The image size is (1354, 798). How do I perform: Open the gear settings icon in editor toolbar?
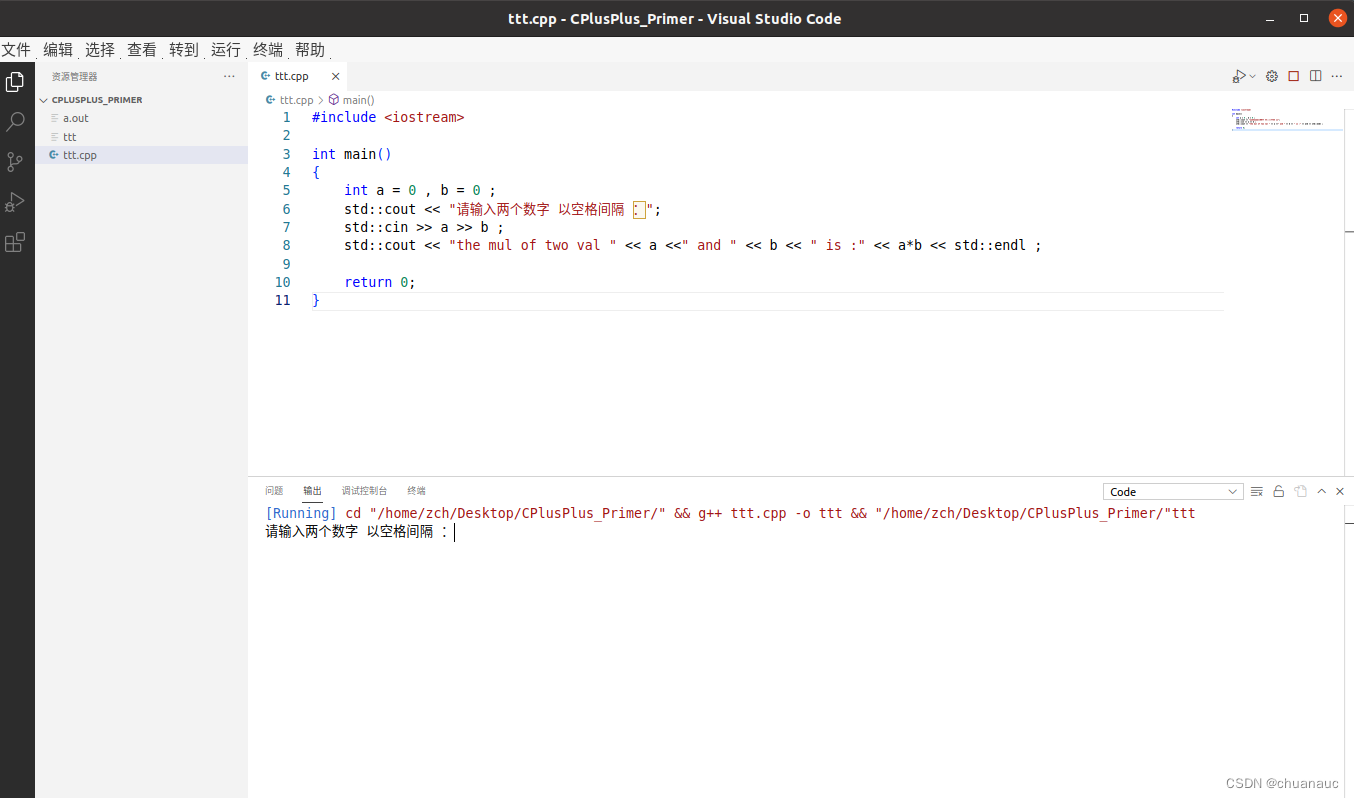pyautogui.click(x=1272, y=76)
